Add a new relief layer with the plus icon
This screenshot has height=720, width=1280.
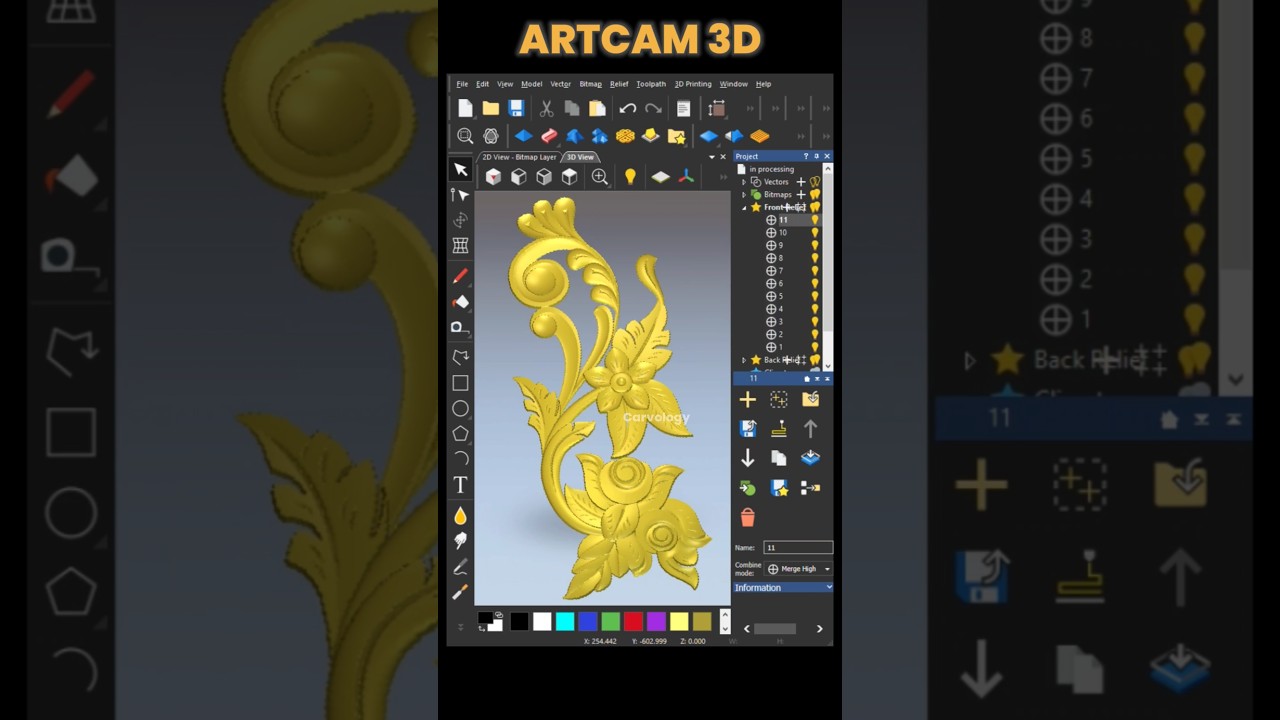point(747,400)
